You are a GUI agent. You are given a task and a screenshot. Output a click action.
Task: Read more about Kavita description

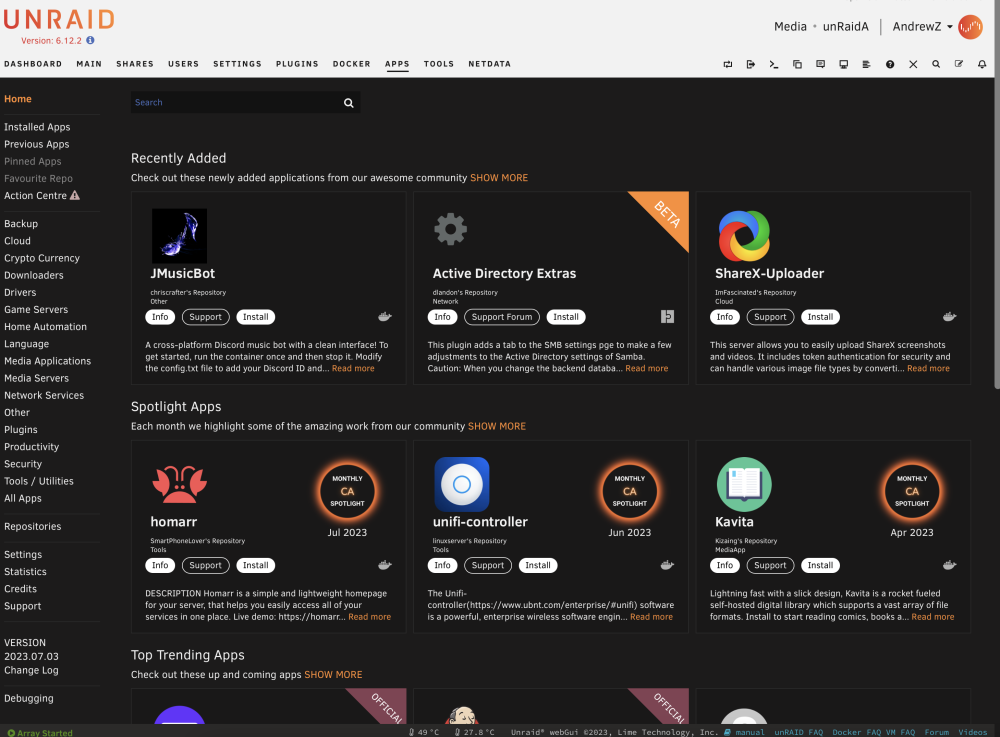(932, 617)
